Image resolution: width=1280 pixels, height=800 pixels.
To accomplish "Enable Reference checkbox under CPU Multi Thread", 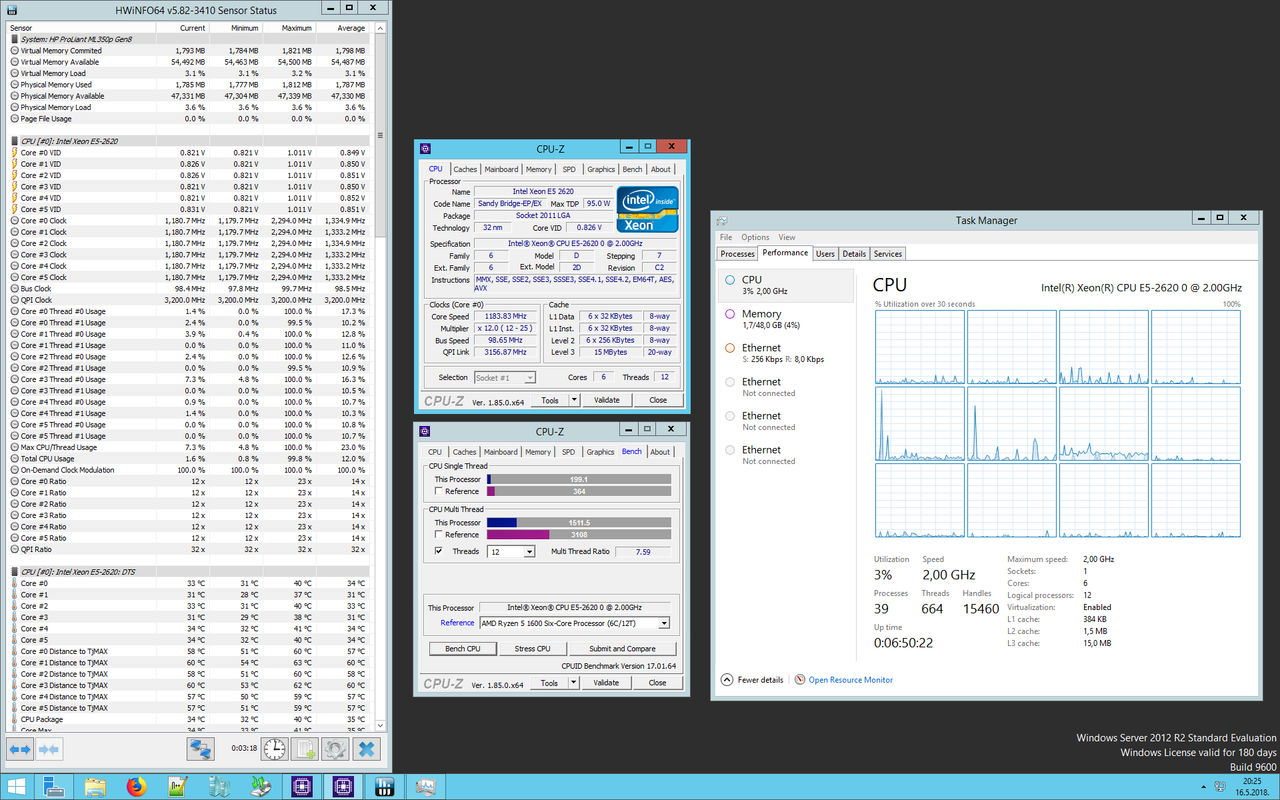I will click(438, 534).
